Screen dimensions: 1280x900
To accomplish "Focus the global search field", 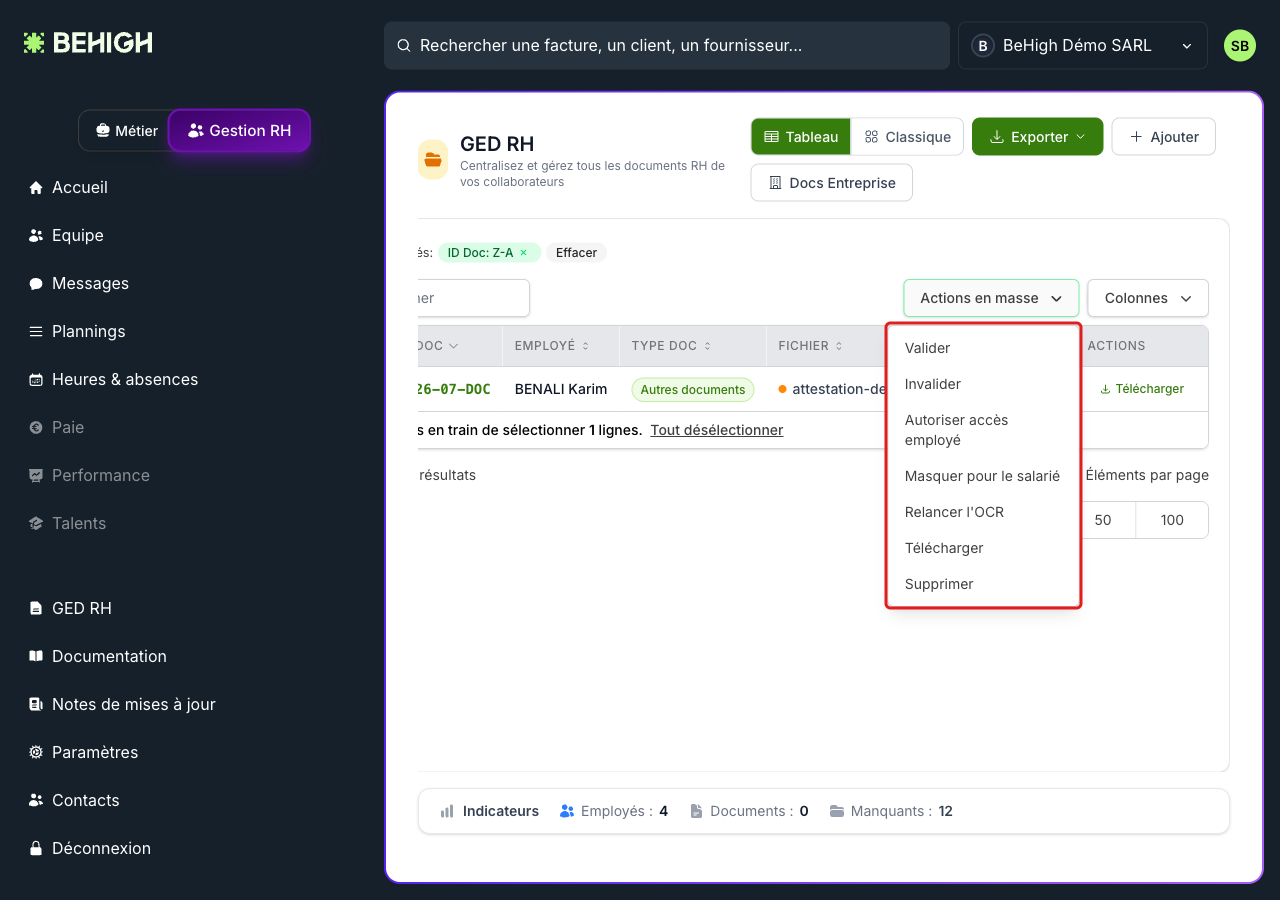I will pos(667,46).
